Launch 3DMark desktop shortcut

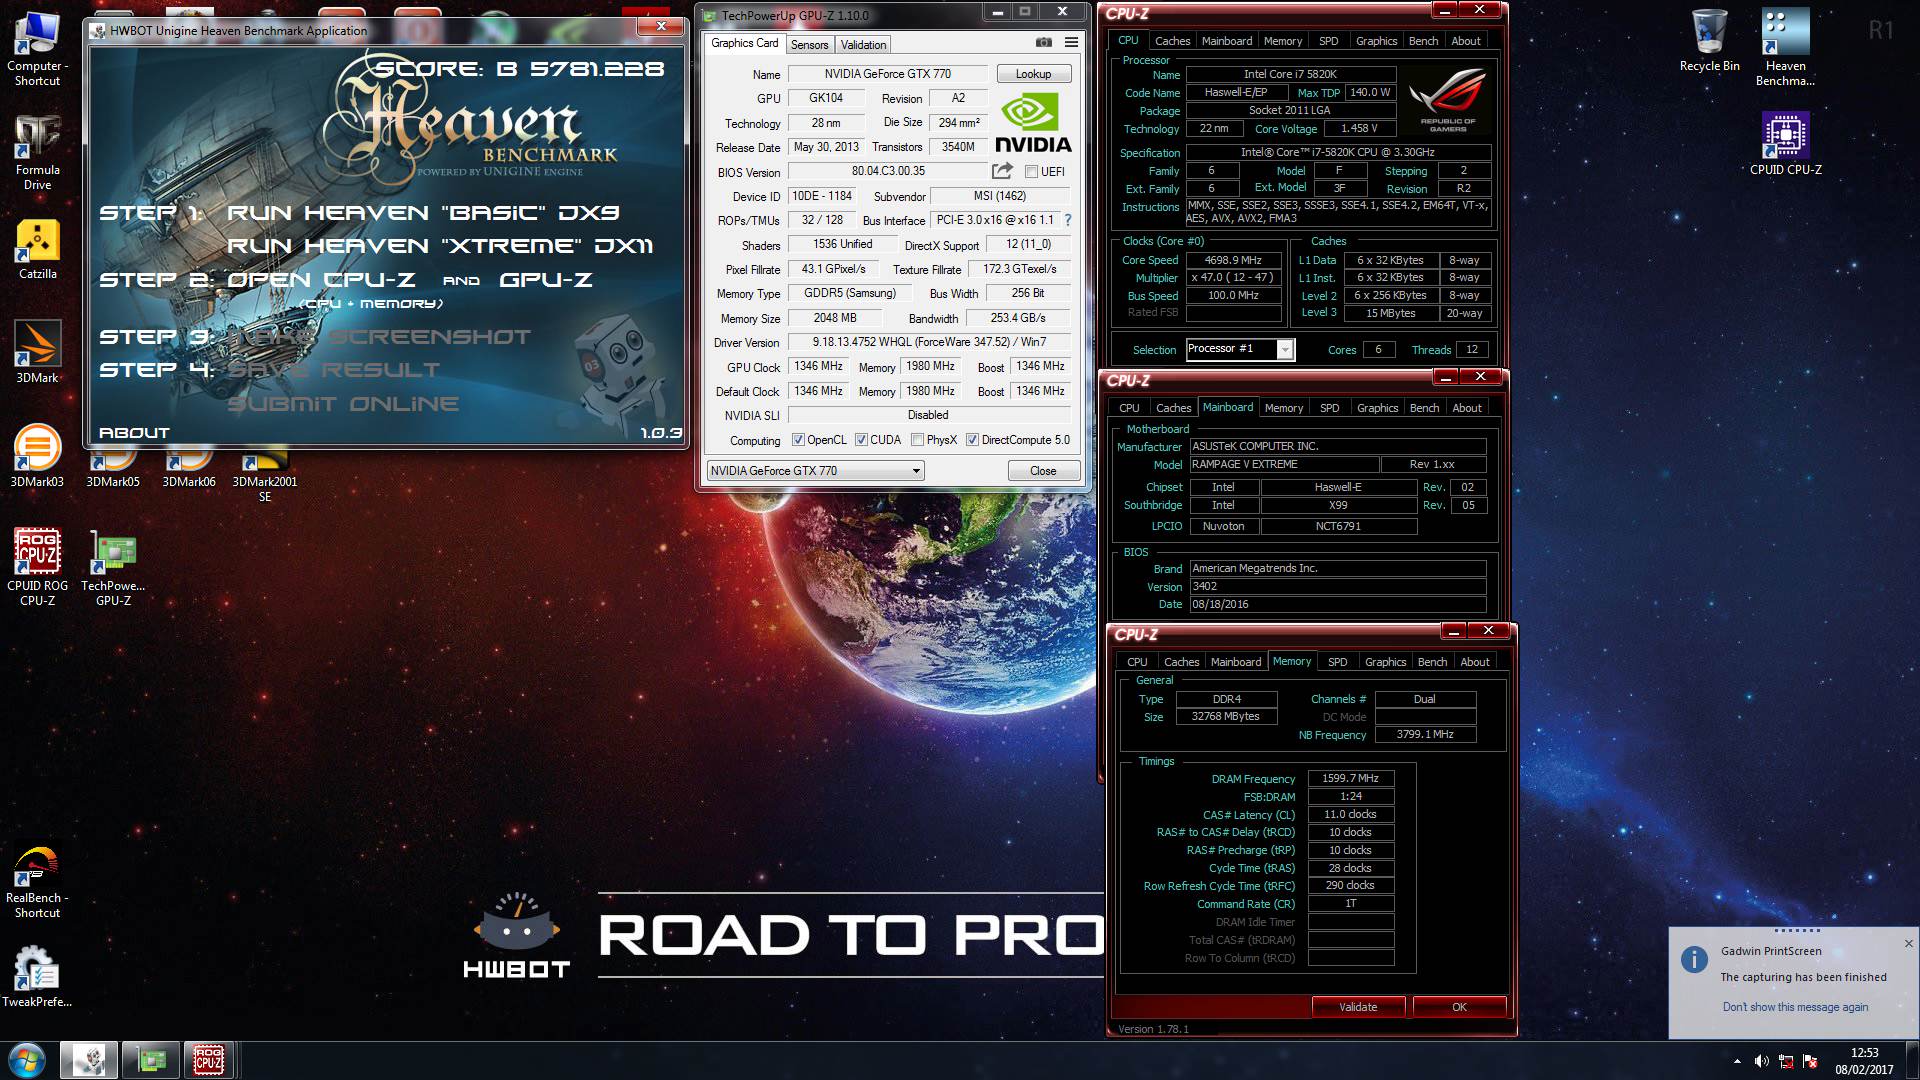click(x=37, y=352)
